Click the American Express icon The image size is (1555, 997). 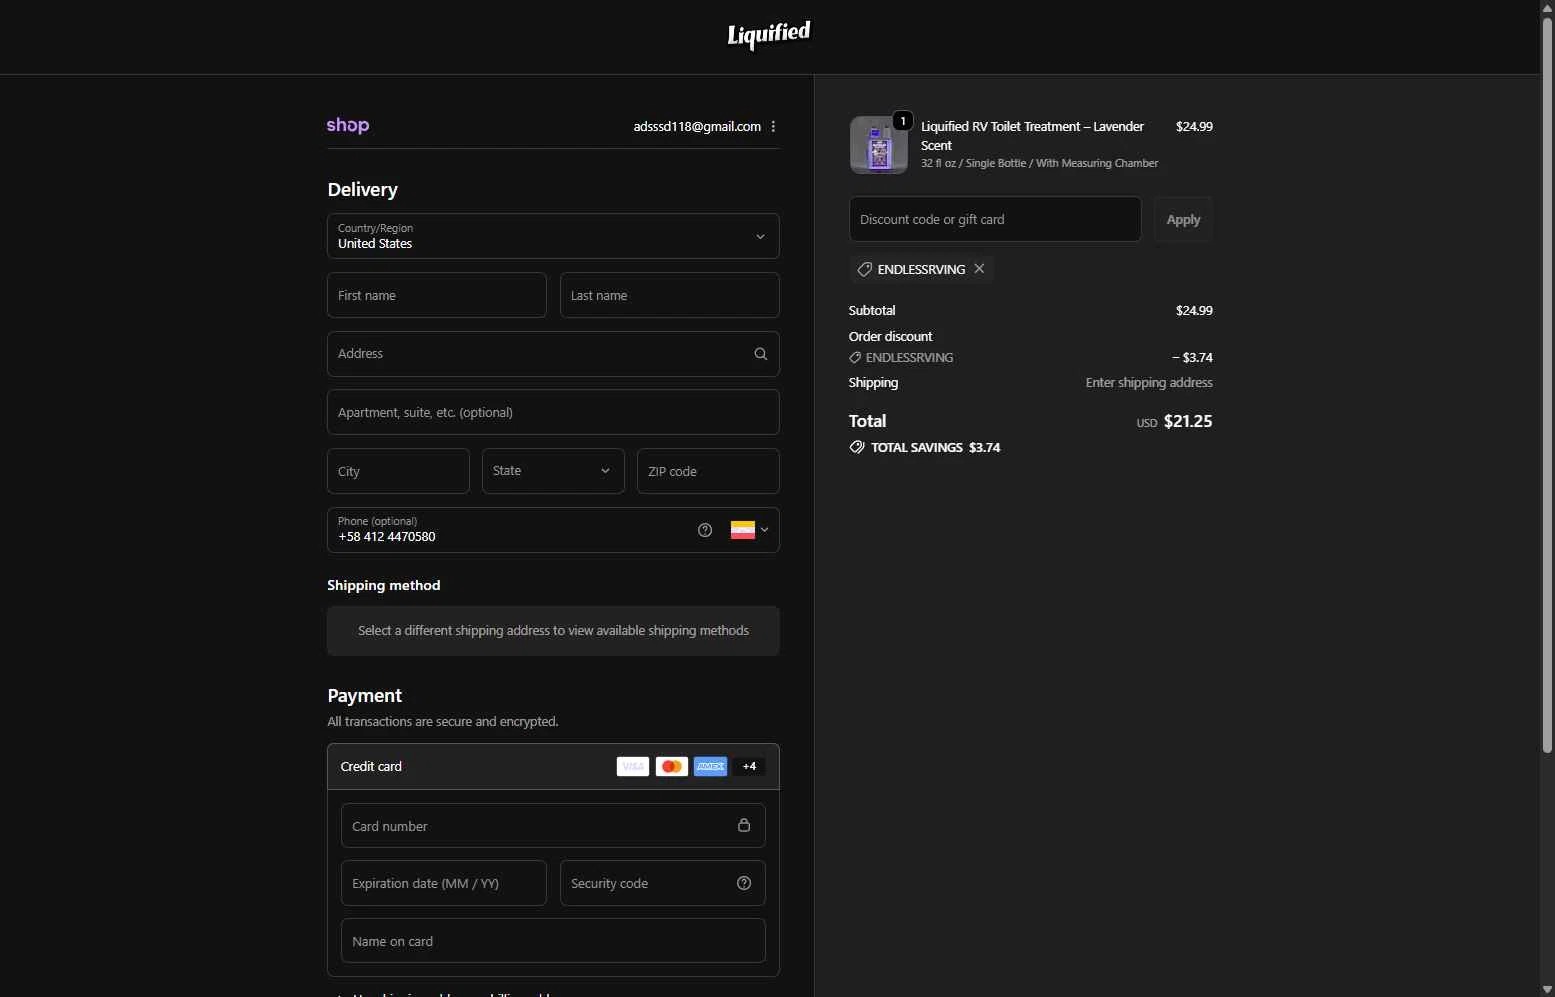coord(711,767)
